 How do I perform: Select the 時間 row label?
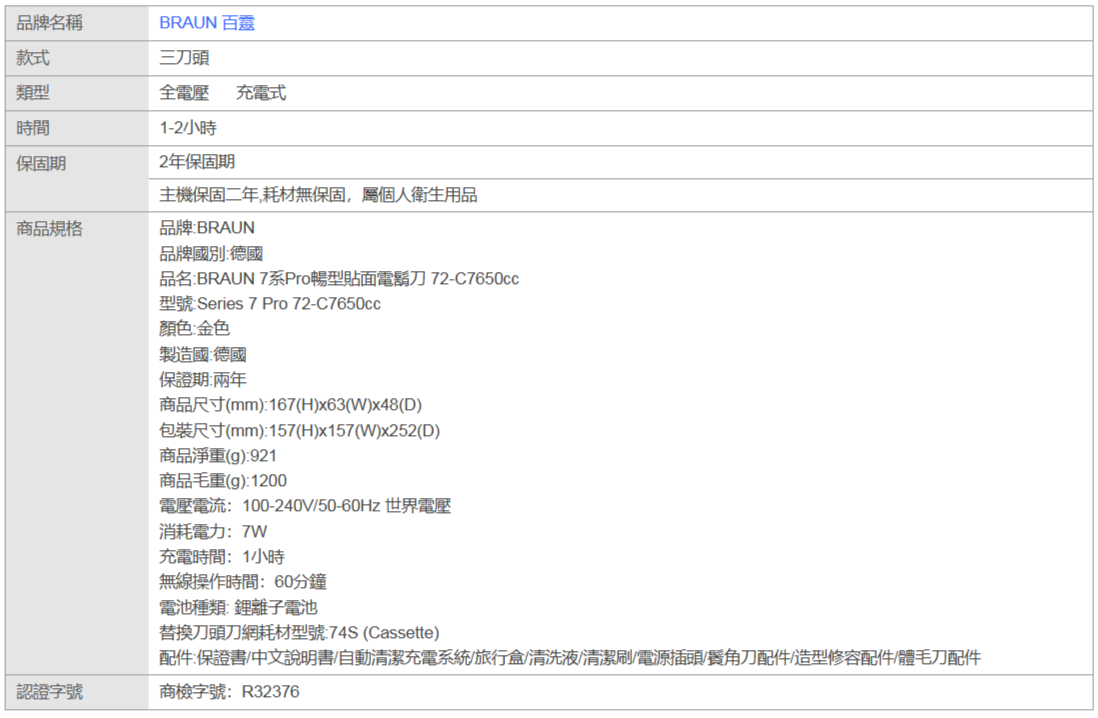click(32, 128)
